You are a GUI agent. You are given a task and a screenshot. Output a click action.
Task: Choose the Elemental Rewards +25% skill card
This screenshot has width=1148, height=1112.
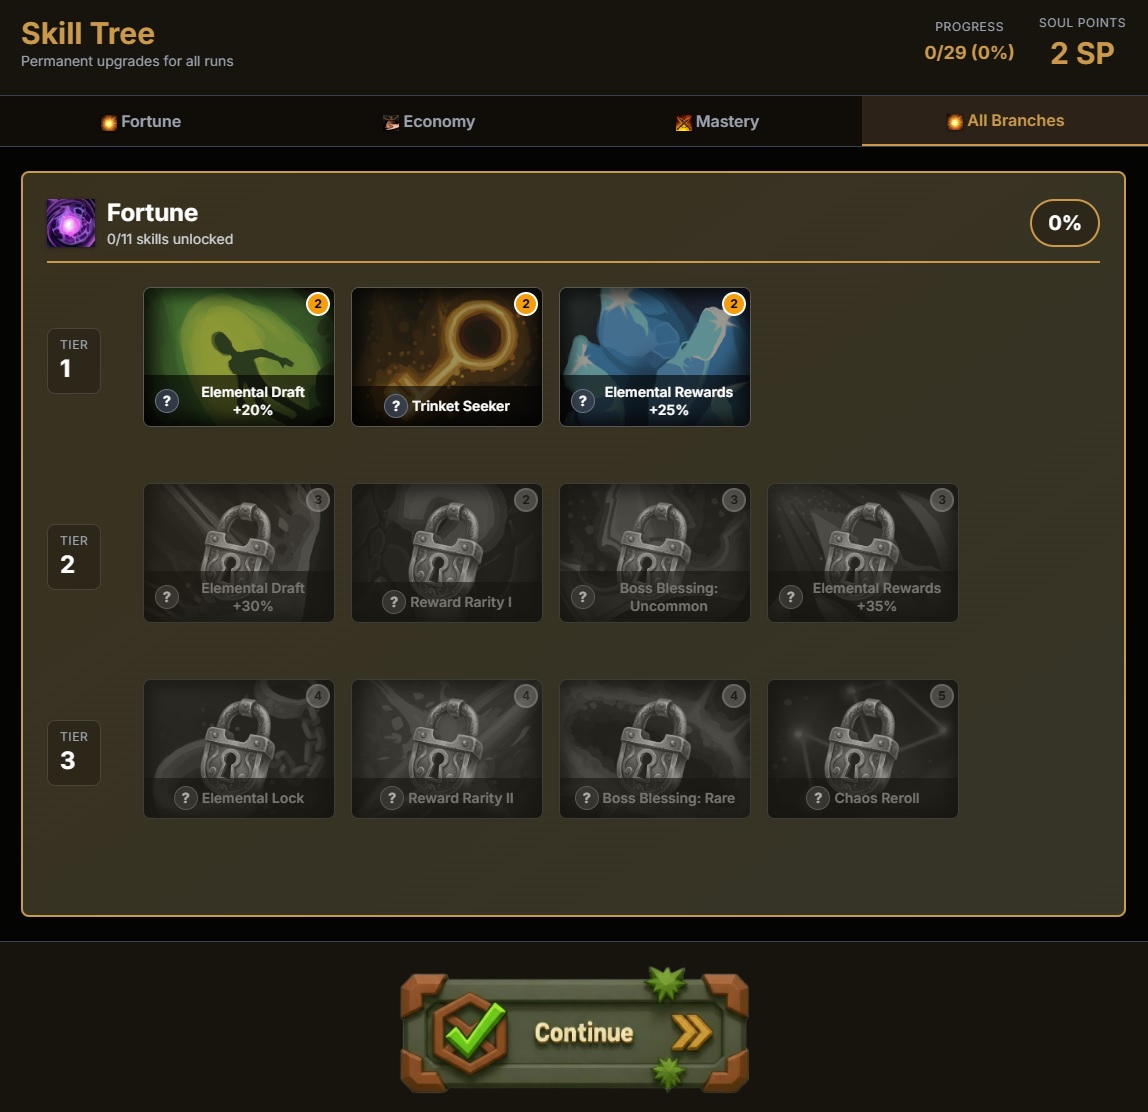click(655, 357)
